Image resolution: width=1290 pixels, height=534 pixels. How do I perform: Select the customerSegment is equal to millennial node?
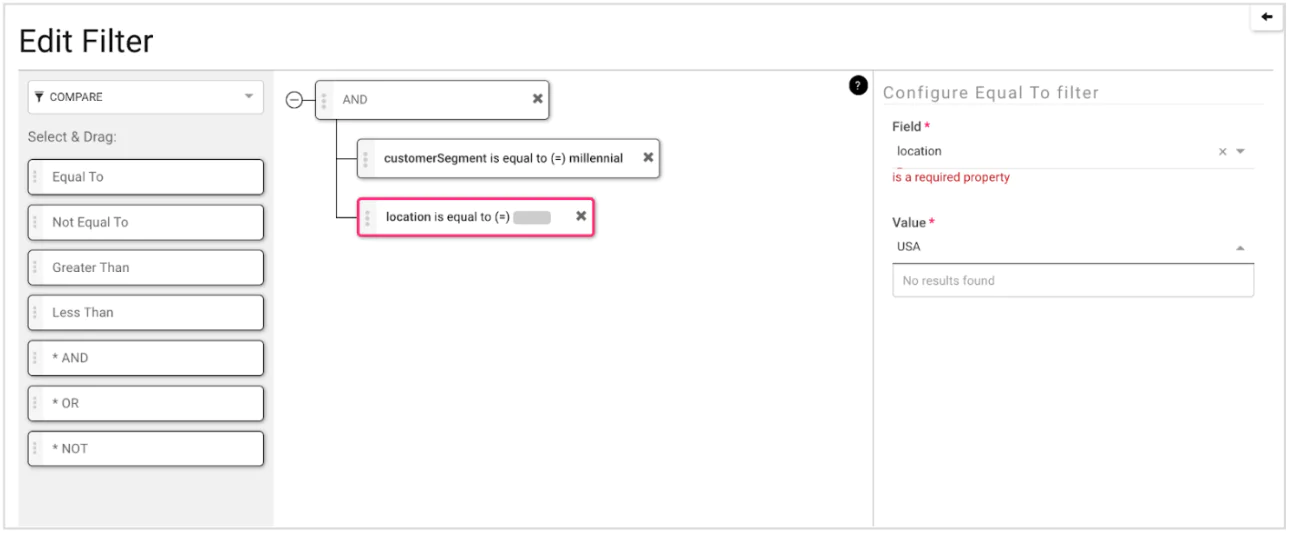[503, 158]
